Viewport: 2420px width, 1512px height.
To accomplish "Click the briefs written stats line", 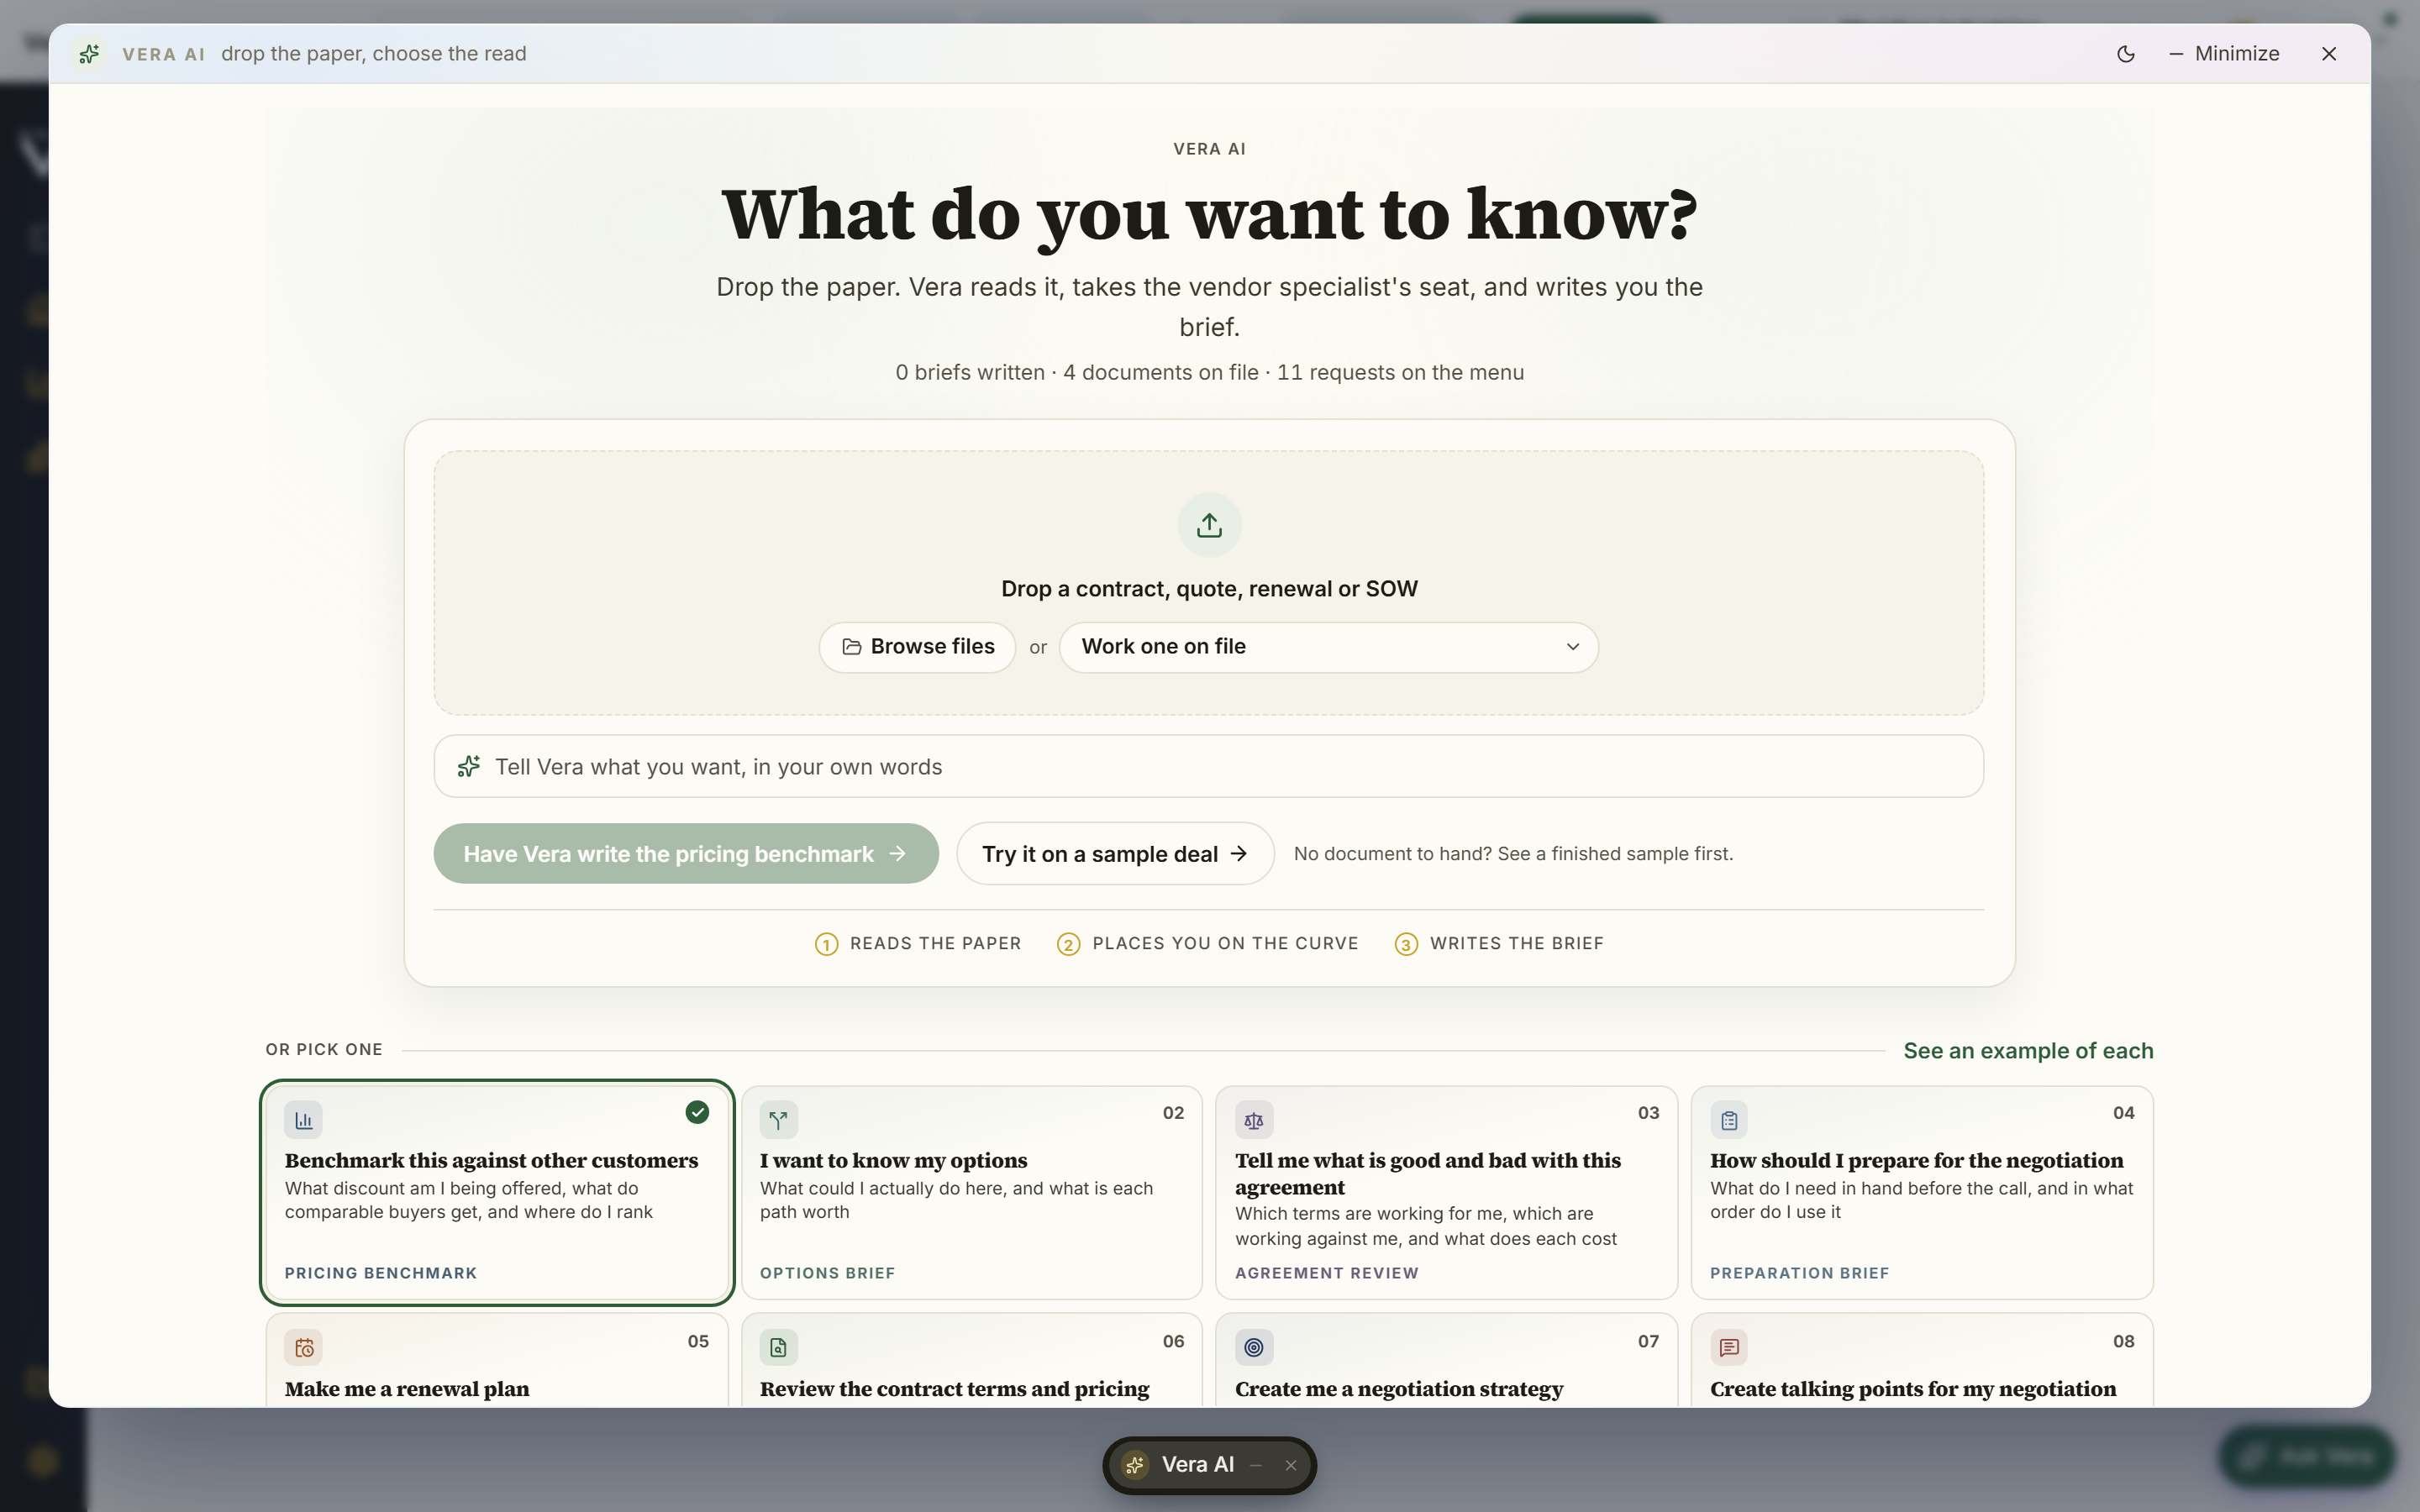I will click(x=1209, y=373).
